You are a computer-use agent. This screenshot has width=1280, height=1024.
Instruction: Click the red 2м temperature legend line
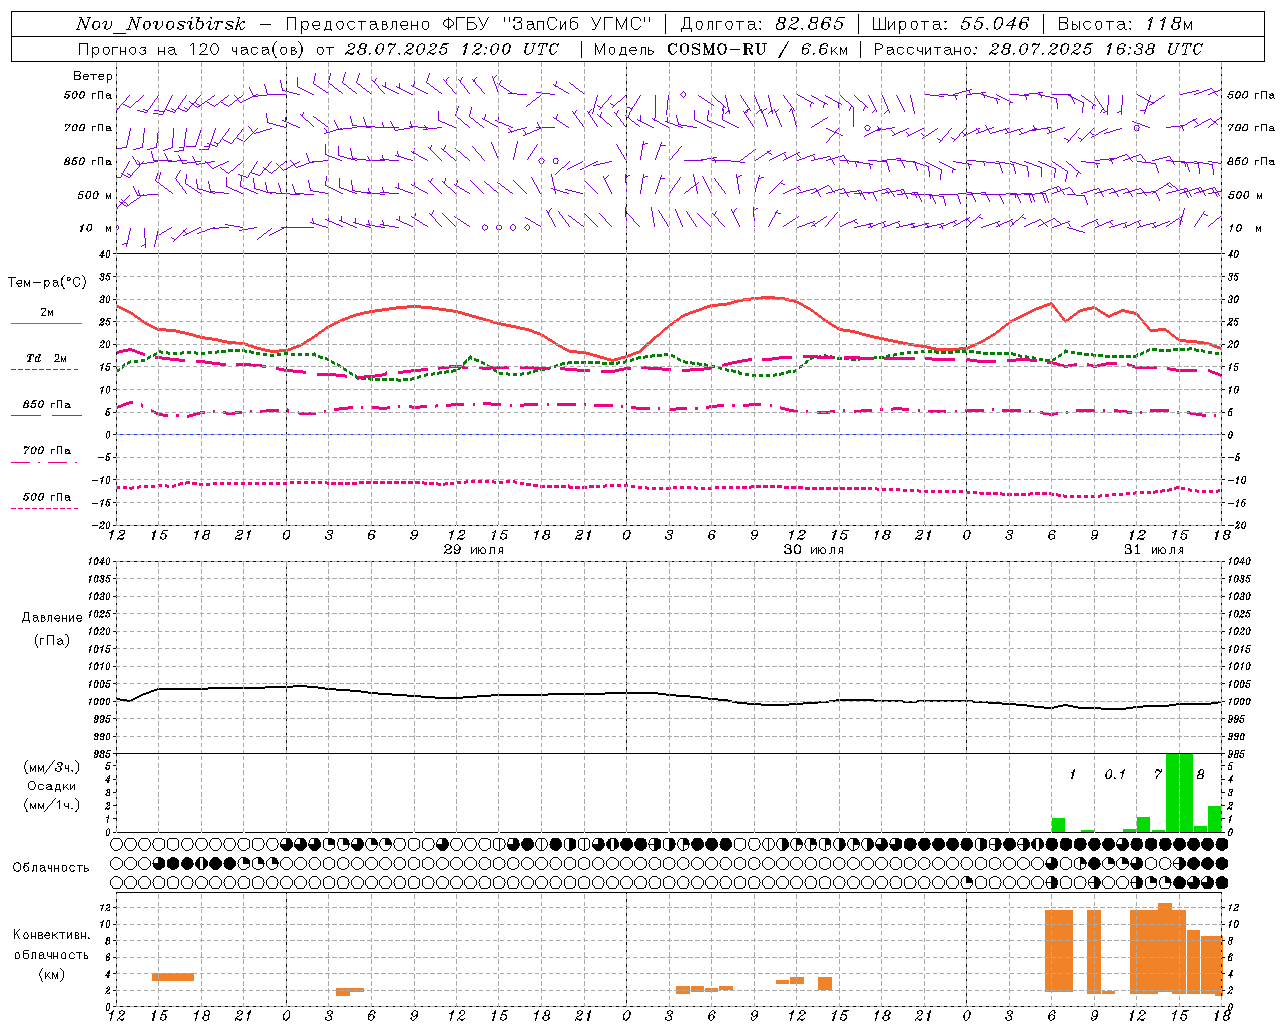point(46,324)
